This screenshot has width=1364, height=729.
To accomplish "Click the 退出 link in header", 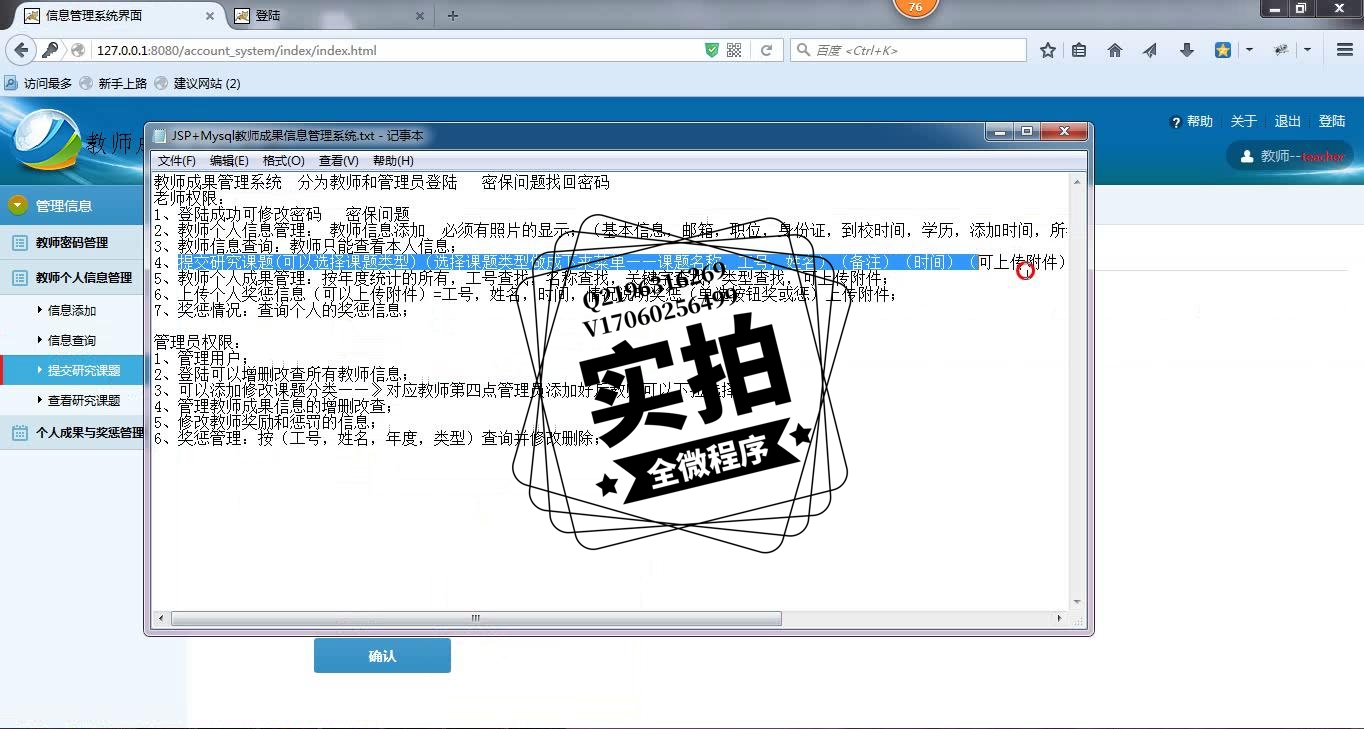I will [x=1288, y=121].
